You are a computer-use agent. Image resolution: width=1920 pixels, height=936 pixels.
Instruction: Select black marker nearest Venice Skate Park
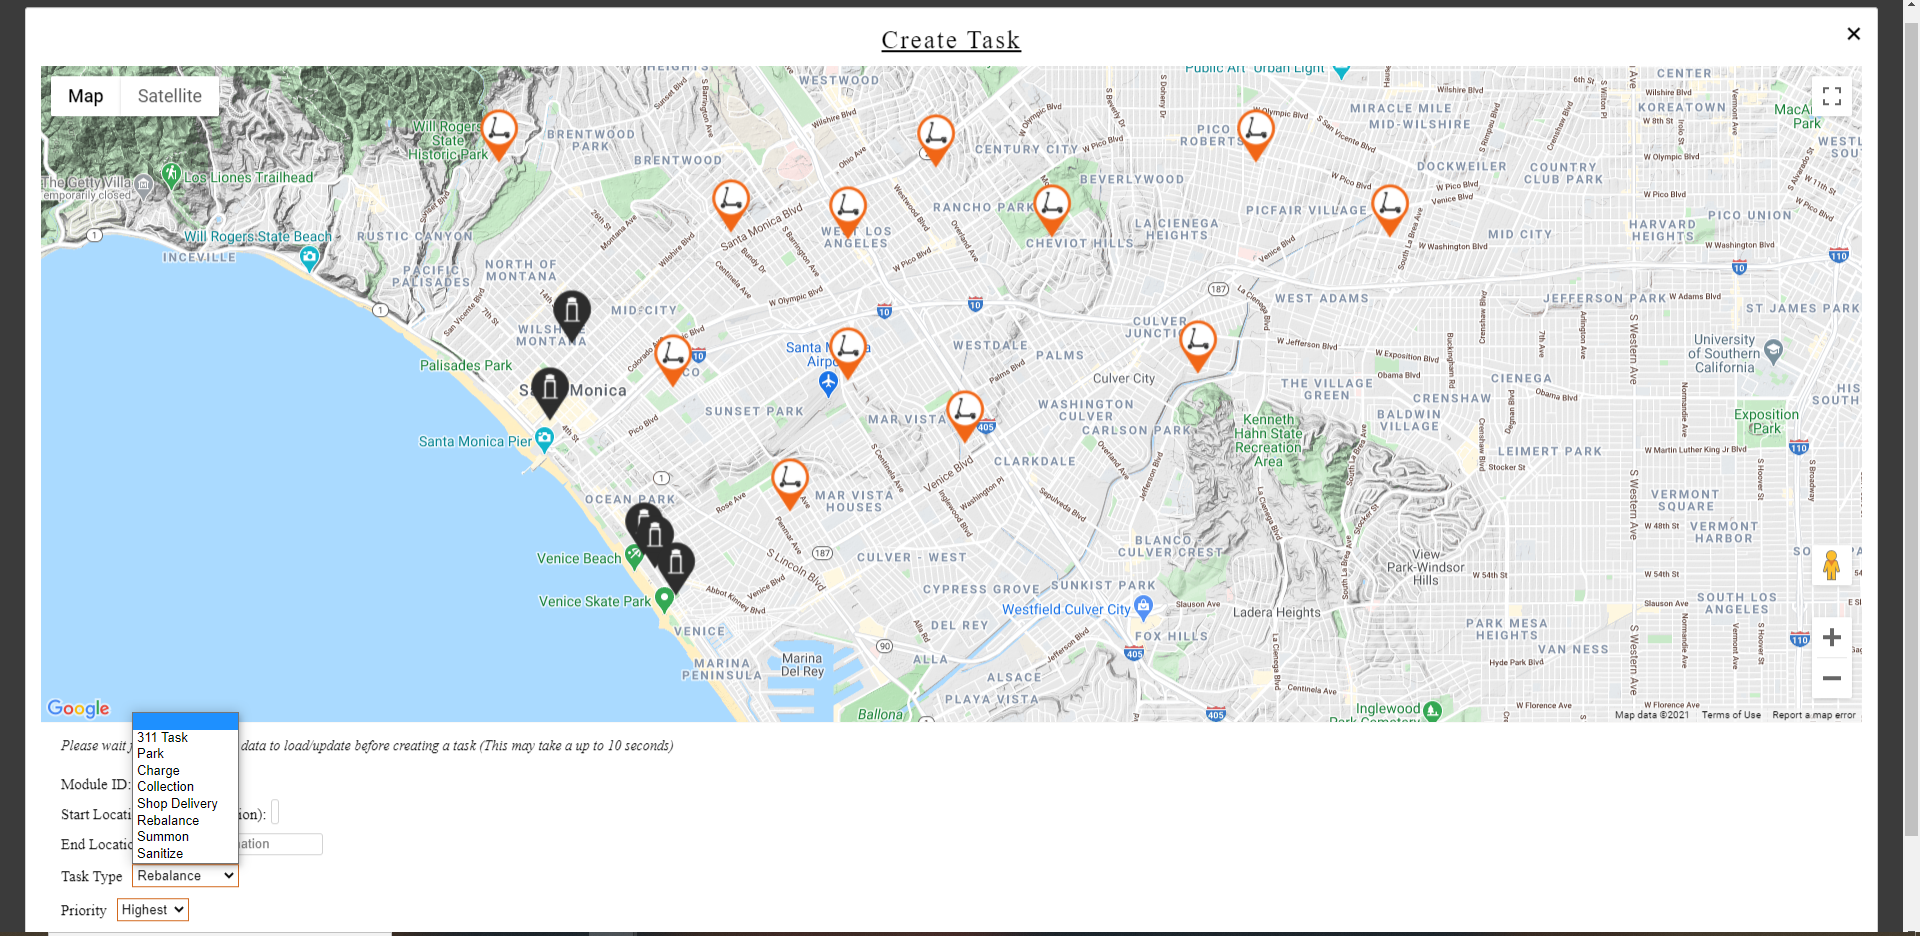pyautogui.click(x=676, y=567)
